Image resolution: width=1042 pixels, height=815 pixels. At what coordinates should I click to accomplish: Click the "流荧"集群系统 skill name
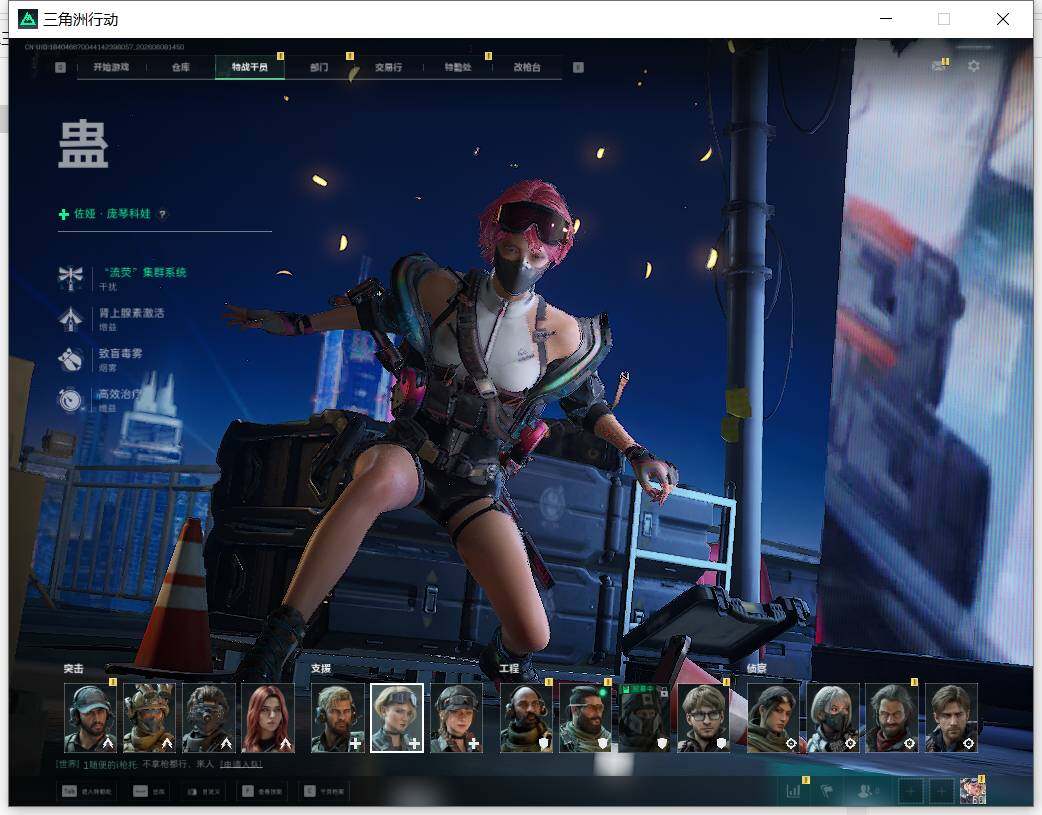145,272
